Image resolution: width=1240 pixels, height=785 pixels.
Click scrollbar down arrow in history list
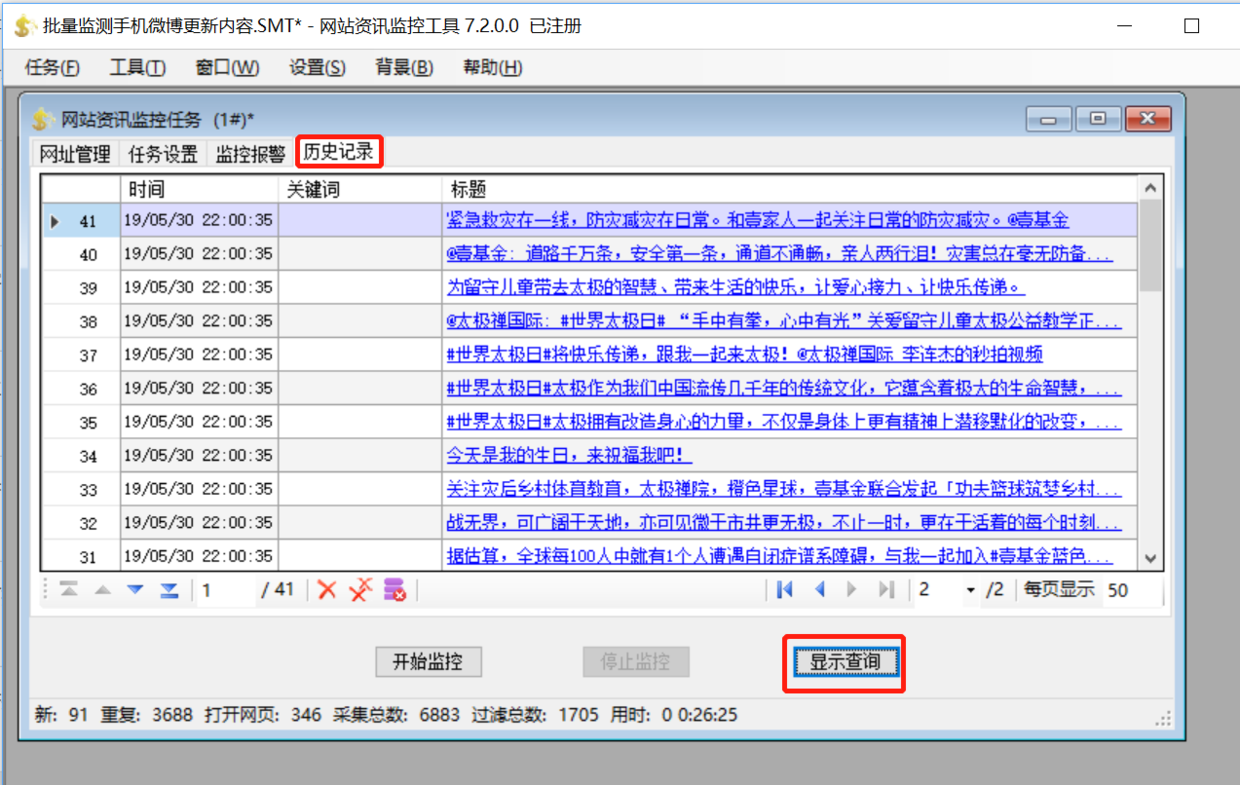pos(1150,559)
